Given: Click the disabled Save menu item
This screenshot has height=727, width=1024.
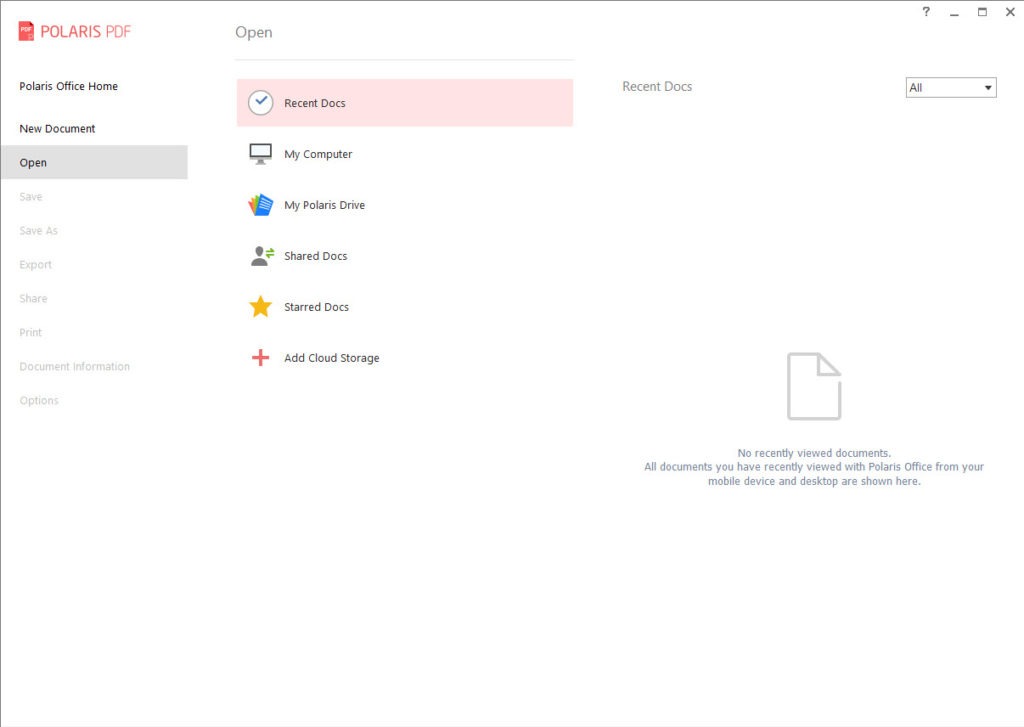Looking at the screenshot, I should (31, 197).
